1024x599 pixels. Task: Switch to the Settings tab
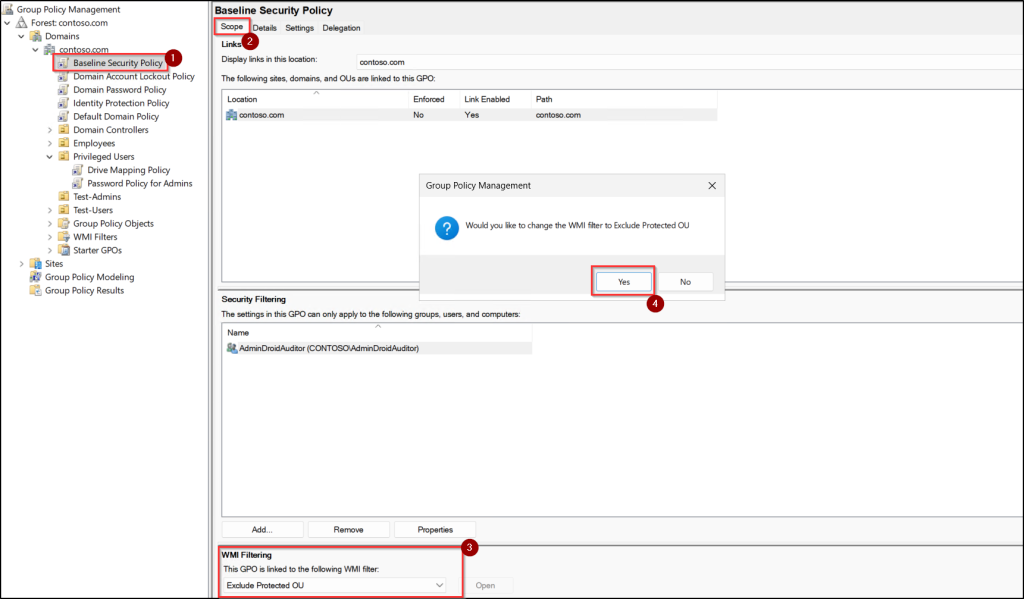pos(299,28)
